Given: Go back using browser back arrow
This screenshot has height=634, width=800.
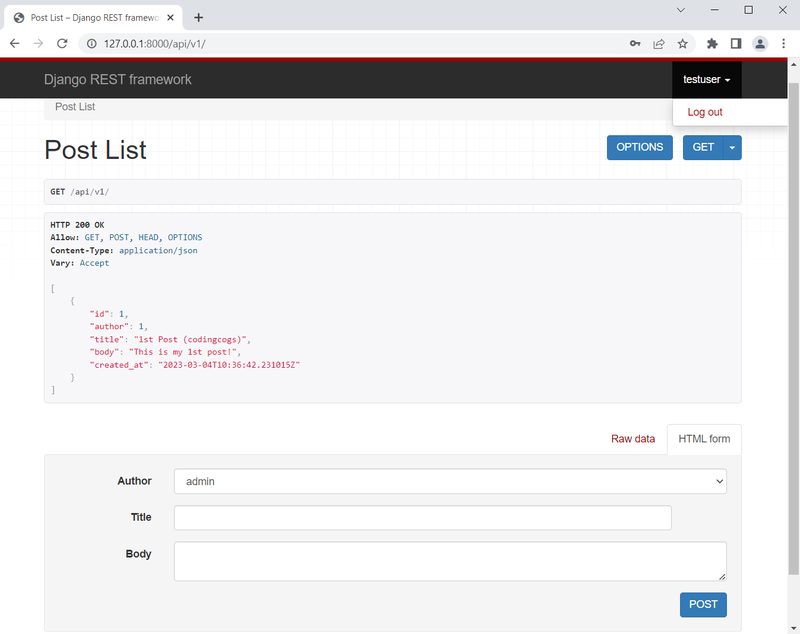Looking at the screenshot, I should pos(14,44).
